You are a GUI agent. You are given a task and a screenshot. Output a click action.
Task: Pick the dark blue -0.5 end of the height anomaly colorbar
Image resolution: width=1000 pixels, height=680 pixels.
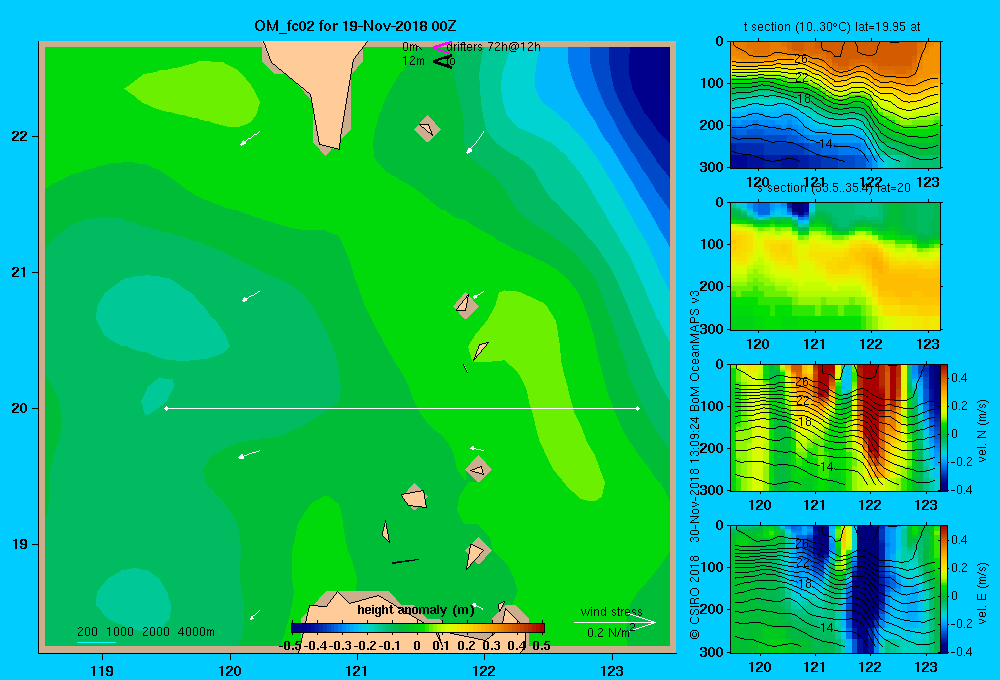point(296,628)
